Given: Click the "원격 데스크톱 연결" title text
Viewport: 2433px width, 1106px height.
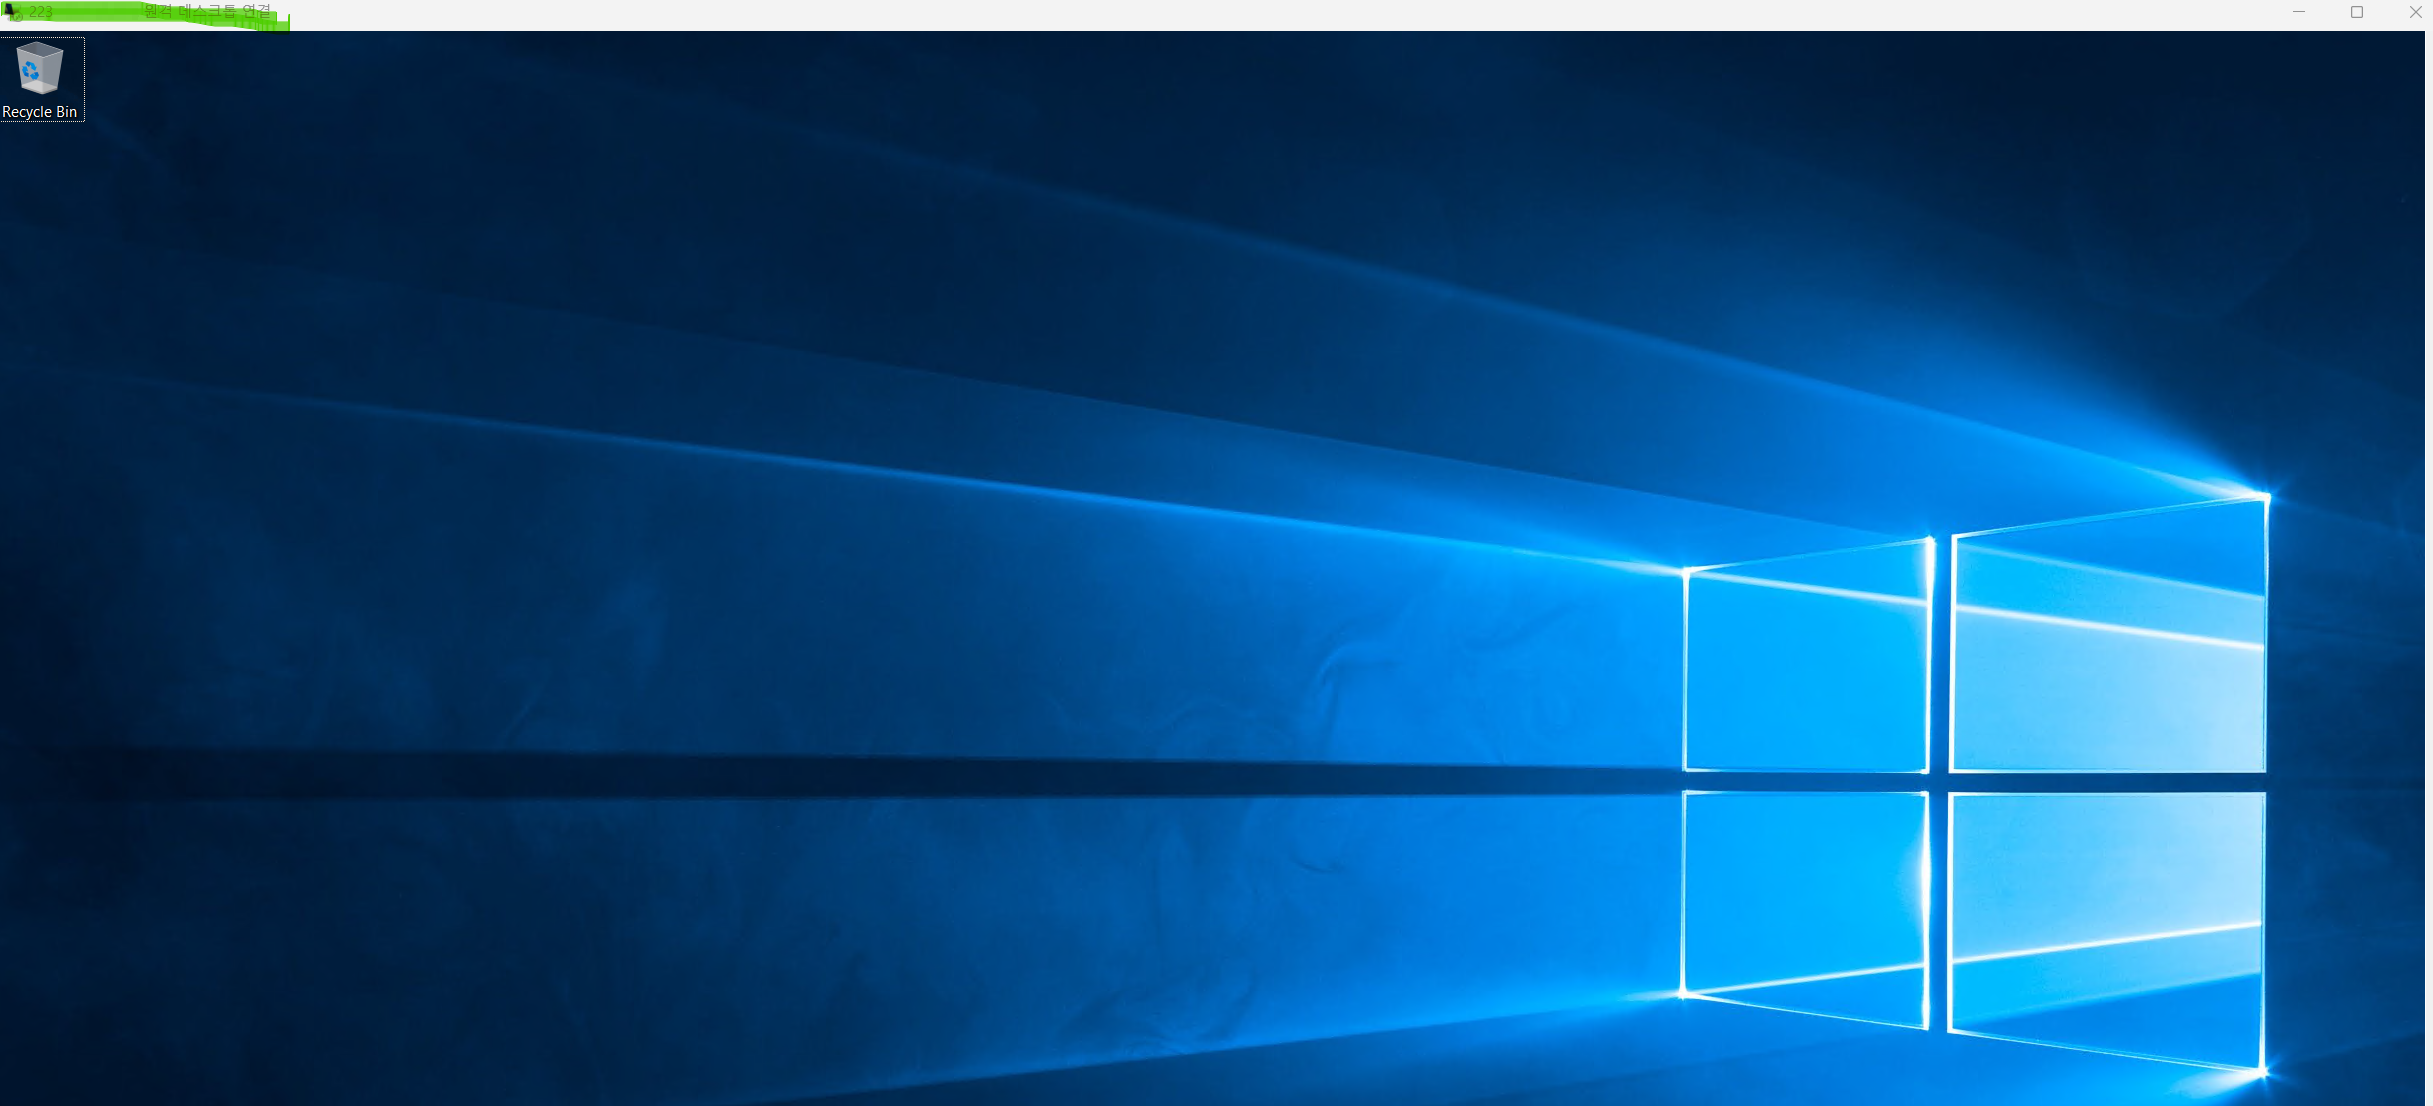Looking at the screenshot, I should pos(207,12).
